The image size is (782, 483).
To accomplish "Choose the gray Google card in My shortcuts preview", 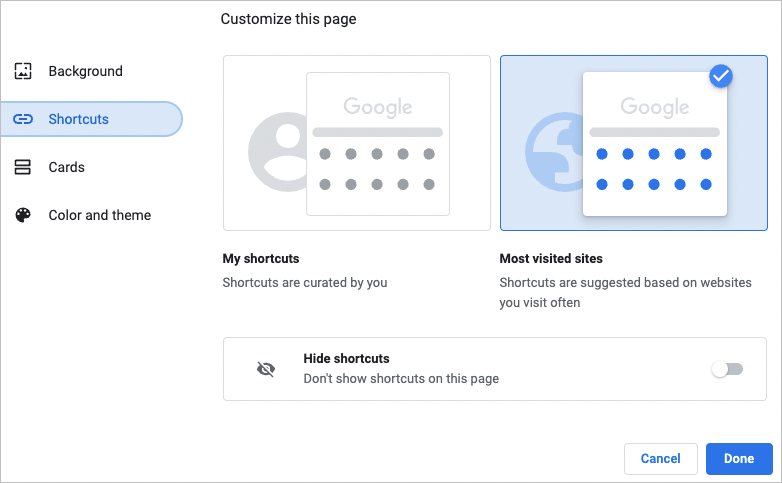I will click(x=377, y=143).
